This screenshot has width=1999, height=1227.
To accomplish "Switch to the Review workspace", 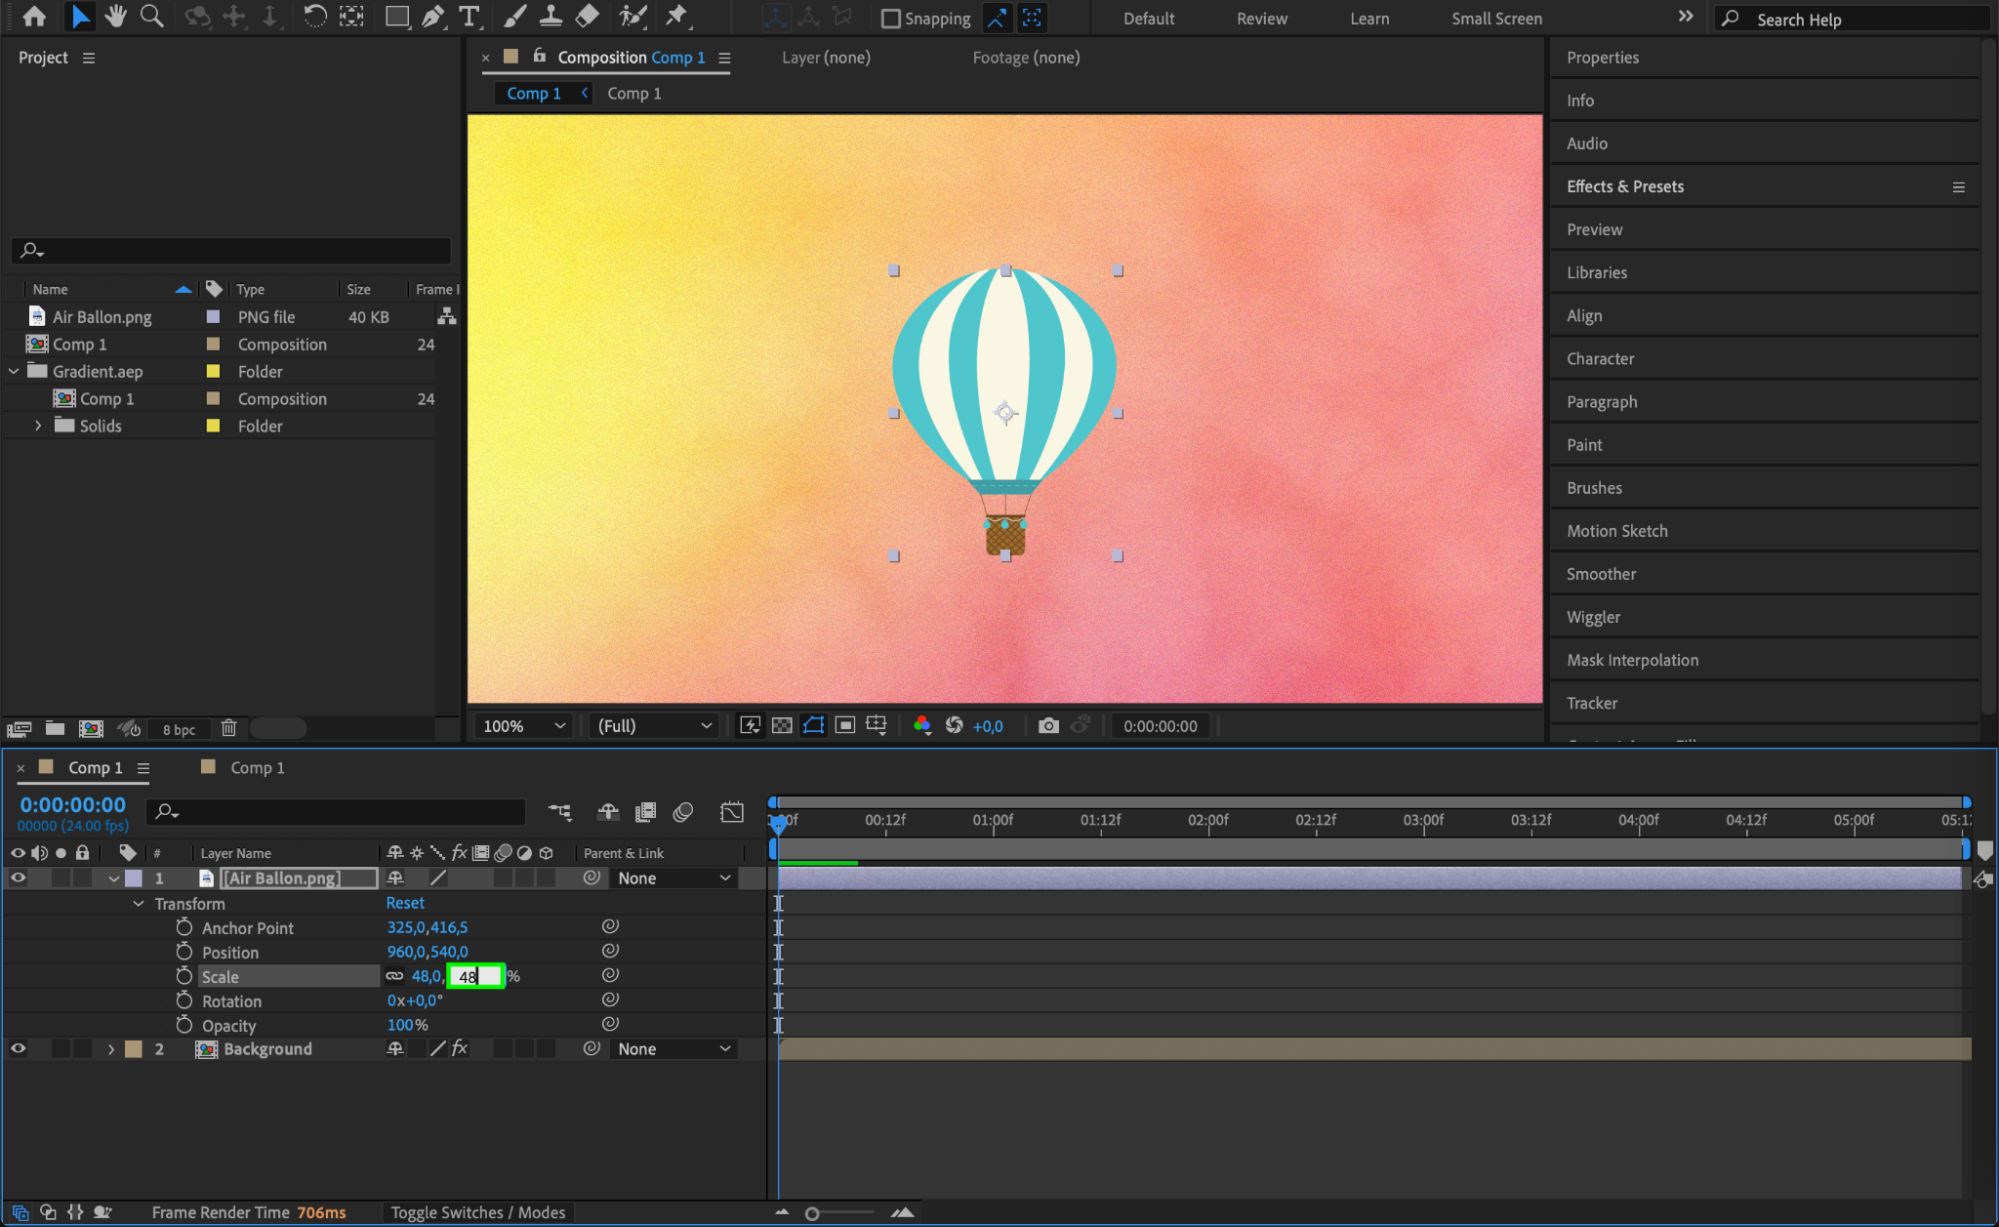I will click(1261, 19).
